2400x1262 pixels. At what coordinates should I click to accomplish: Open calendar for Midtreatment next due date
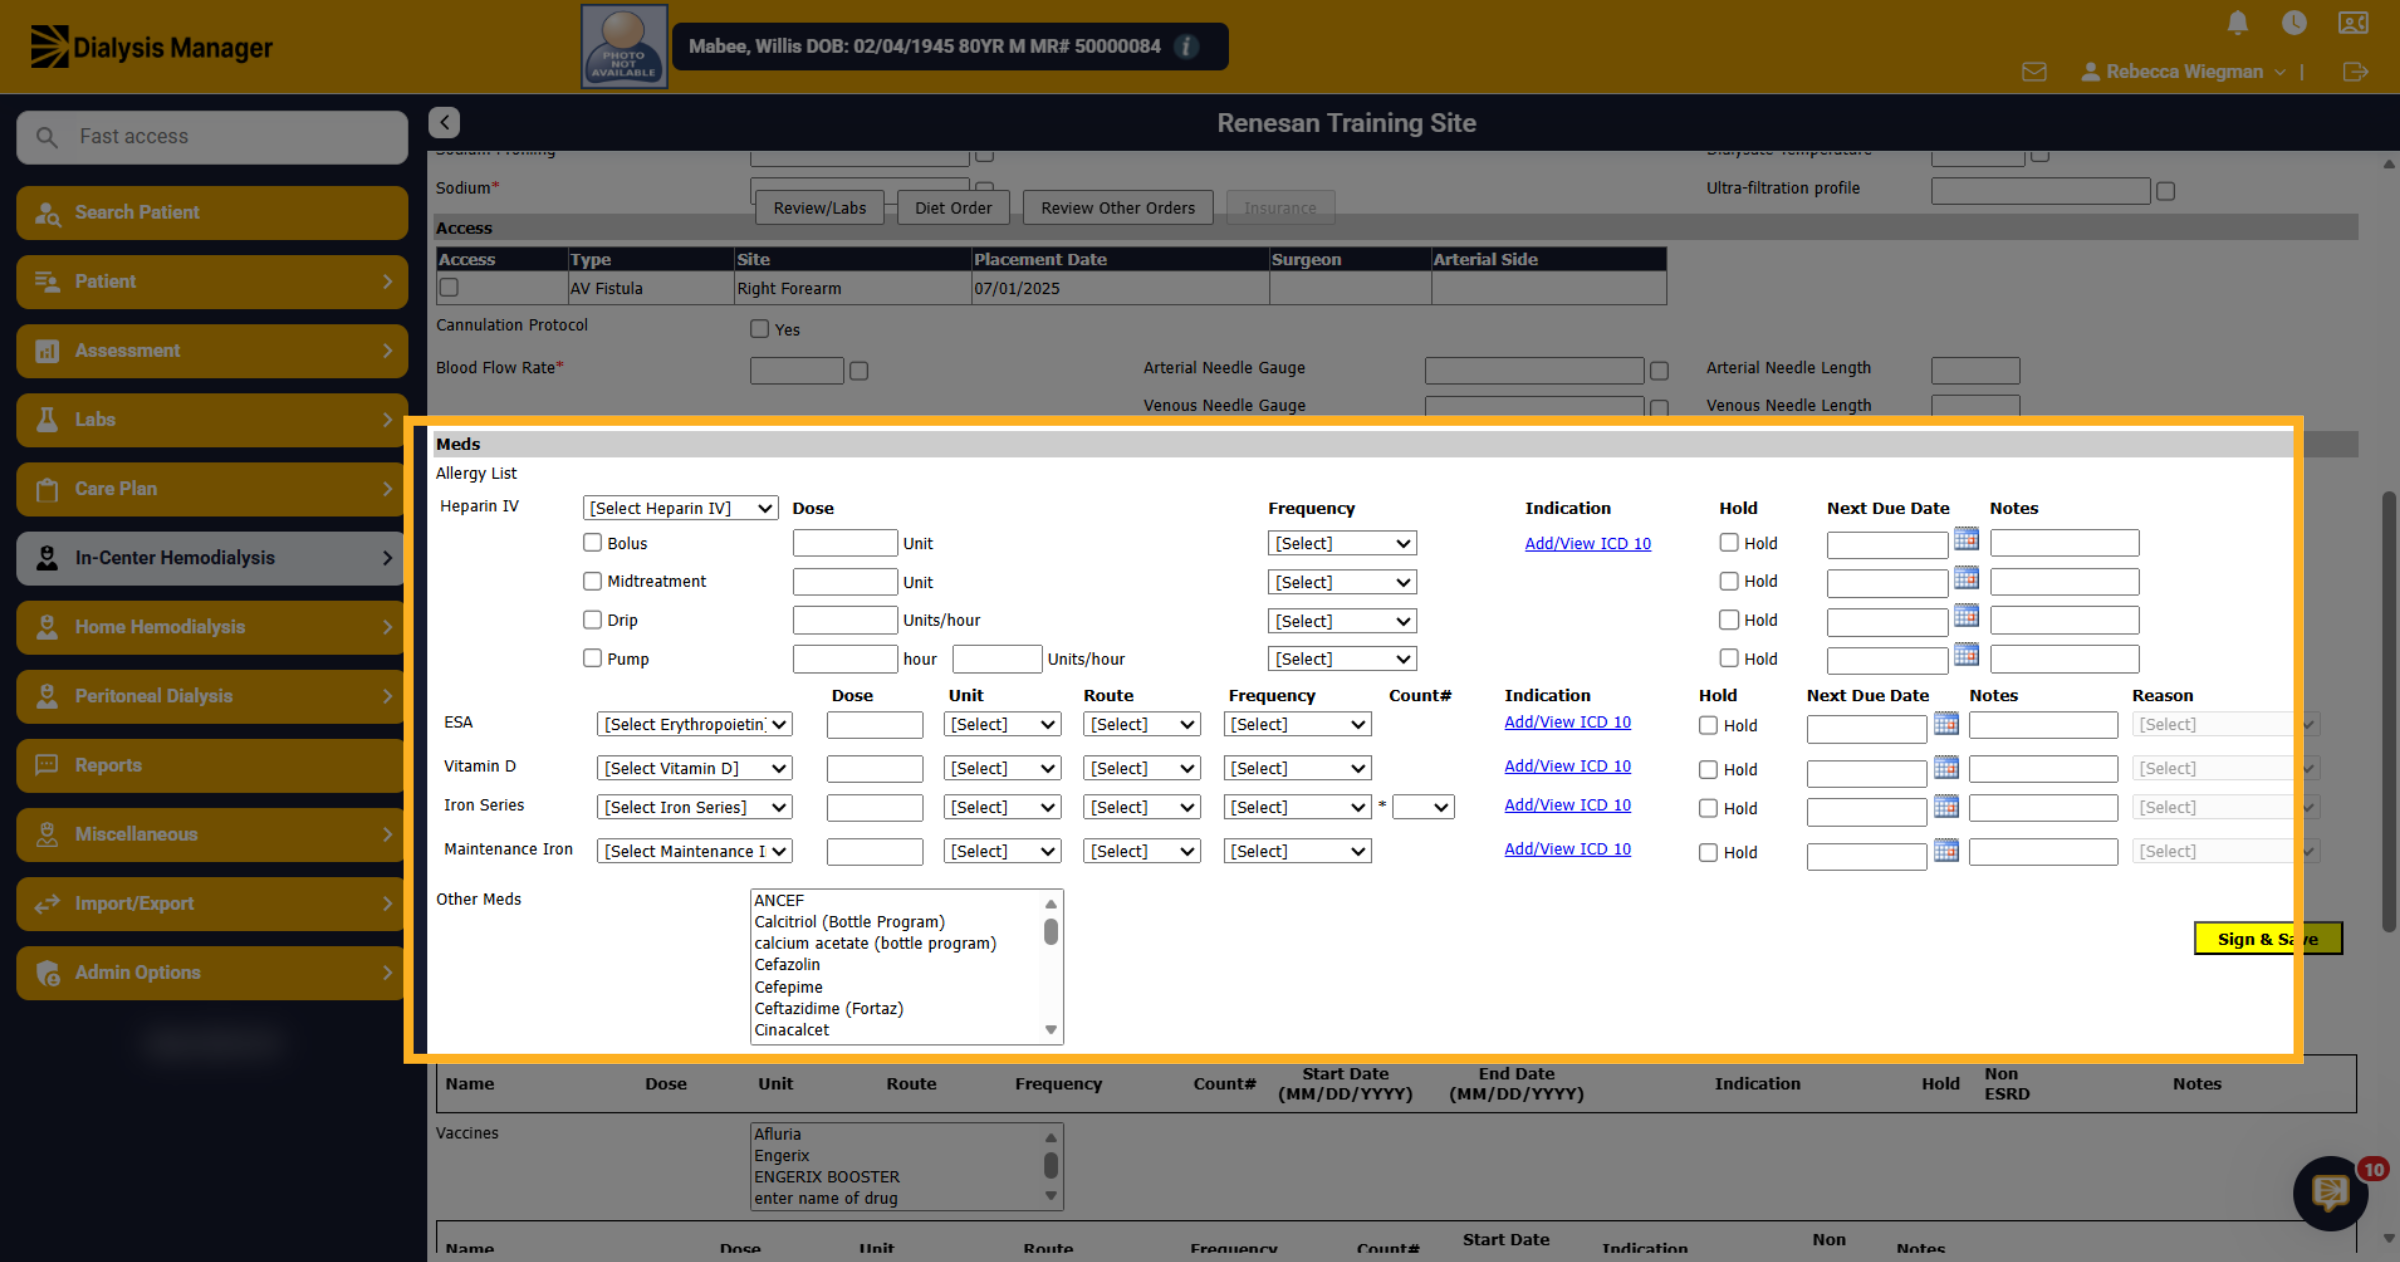1966,578
